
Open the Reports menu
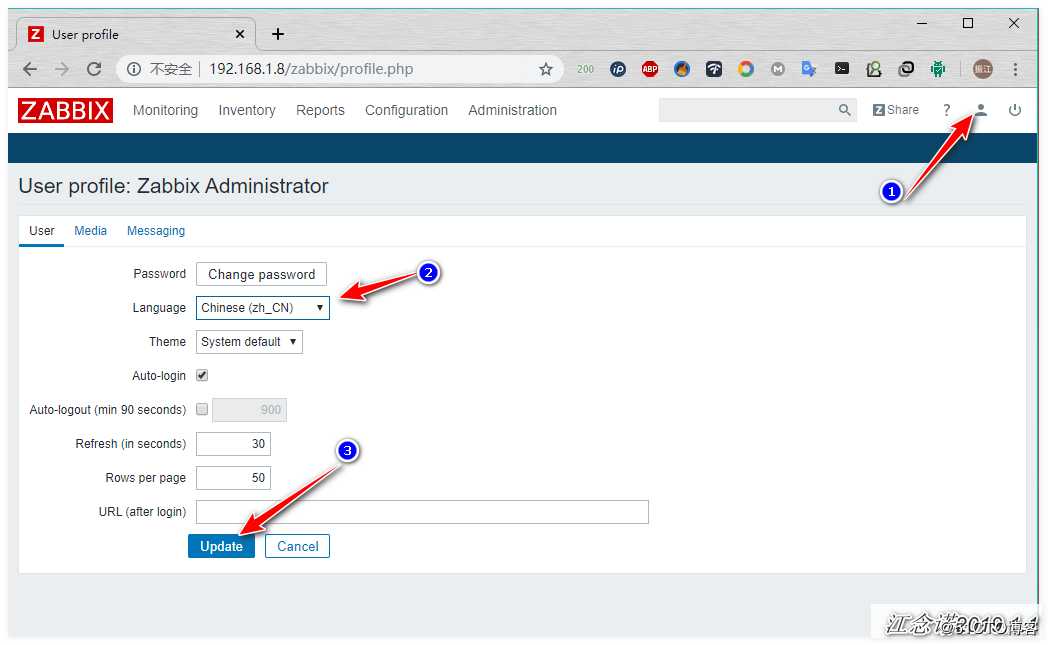point(320,110)
